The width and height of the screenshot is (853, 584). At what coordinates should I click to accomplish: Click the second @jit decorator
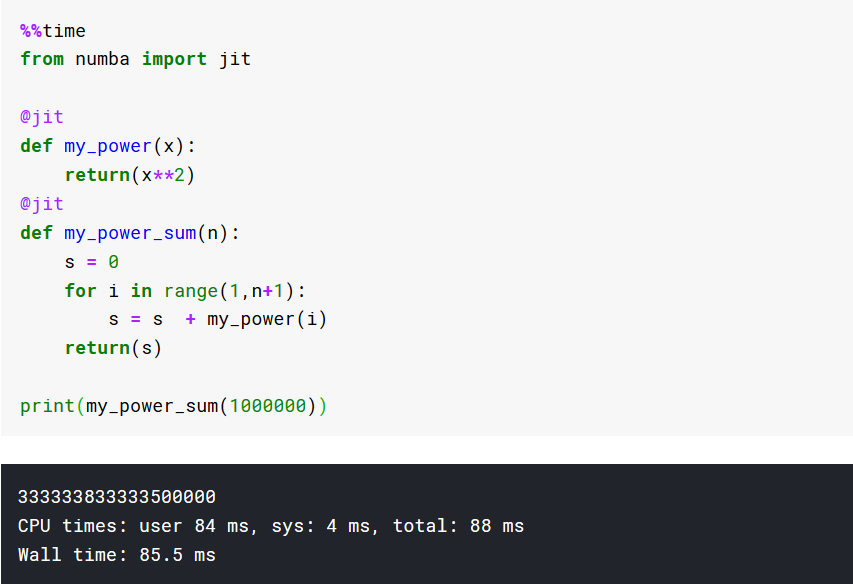[42, 204]
